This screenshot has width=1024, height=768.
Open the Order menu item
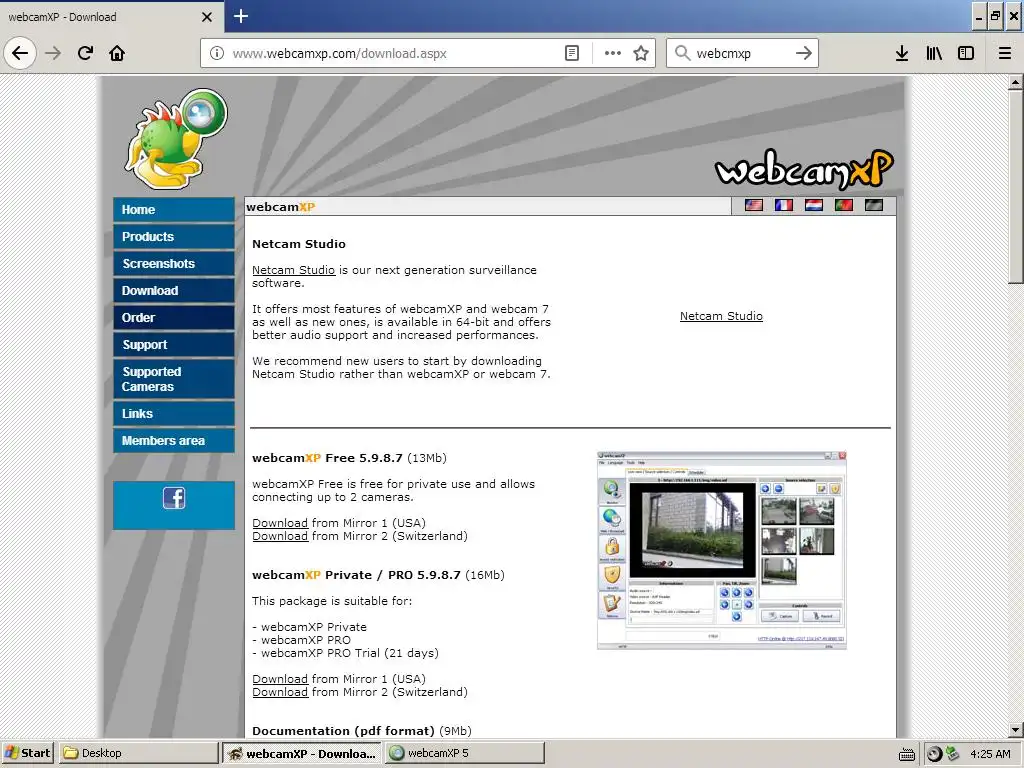click(x=174, y=317)
